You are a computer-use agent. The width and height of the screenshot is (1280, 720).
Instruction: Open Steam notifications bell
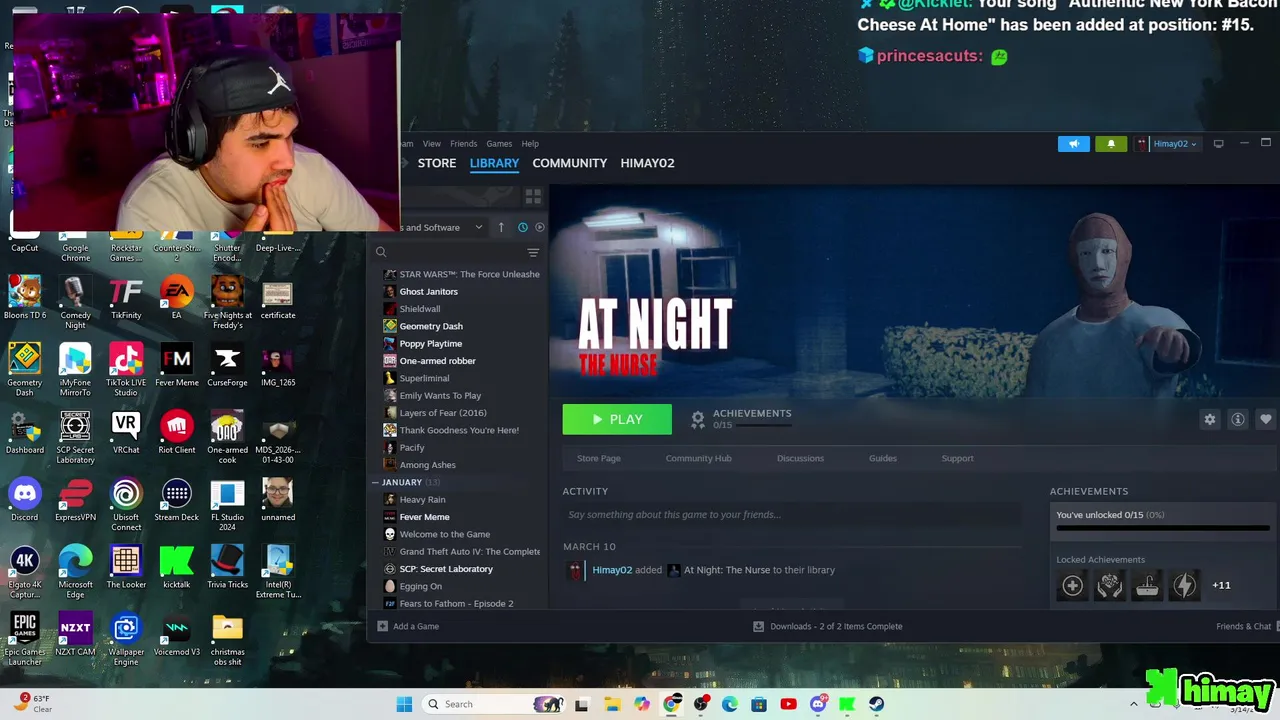pyautogui.click(x=1111, y=144)
